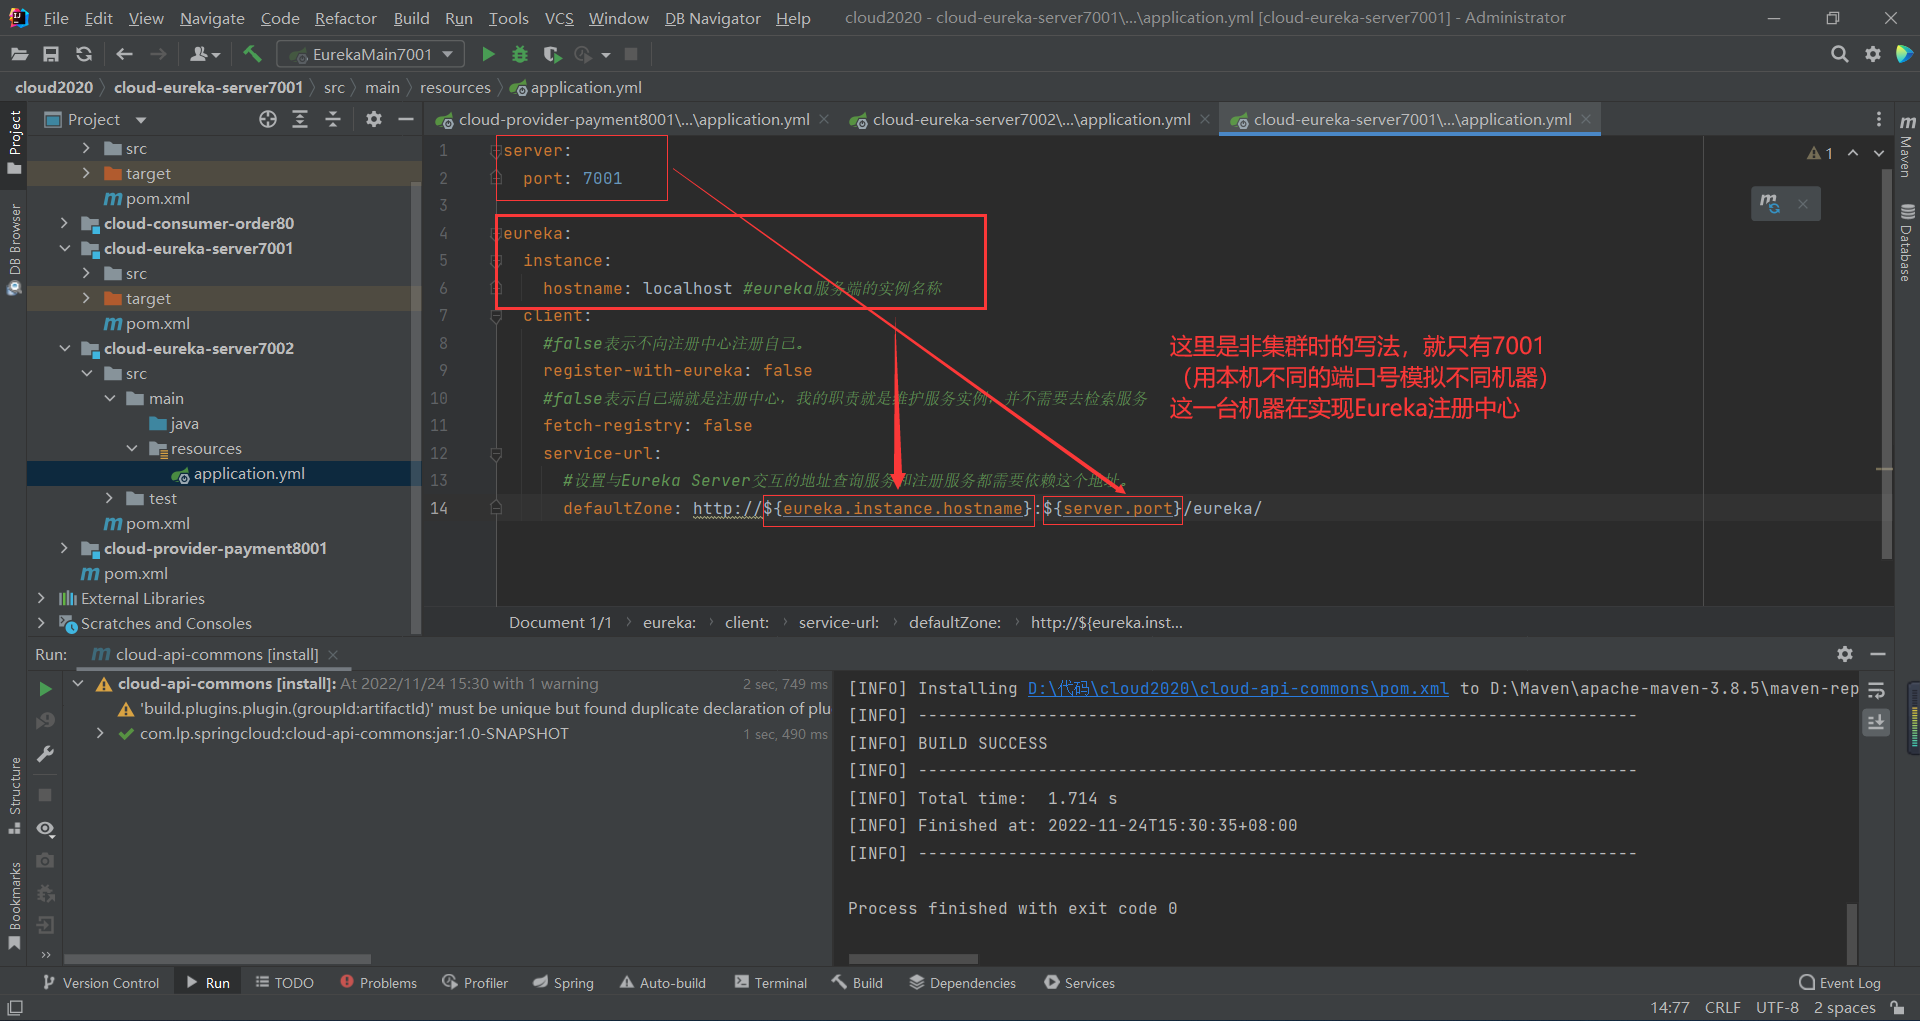Follow the cloud-api-commons pom.xml path link
1920x1021 pixels.
[1238, 688]
